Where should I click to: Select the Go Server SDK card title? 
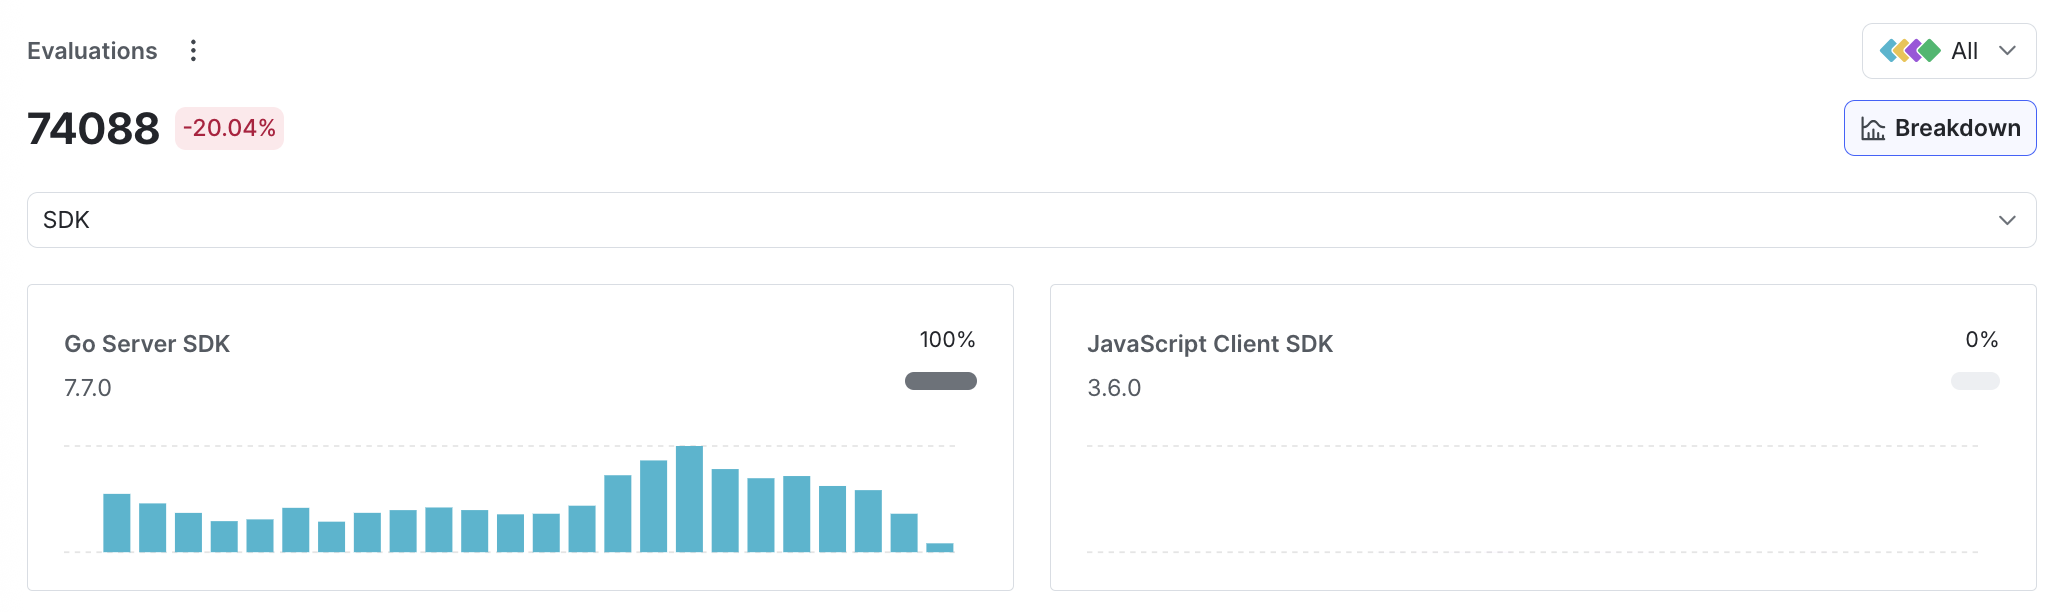[147, 344]
